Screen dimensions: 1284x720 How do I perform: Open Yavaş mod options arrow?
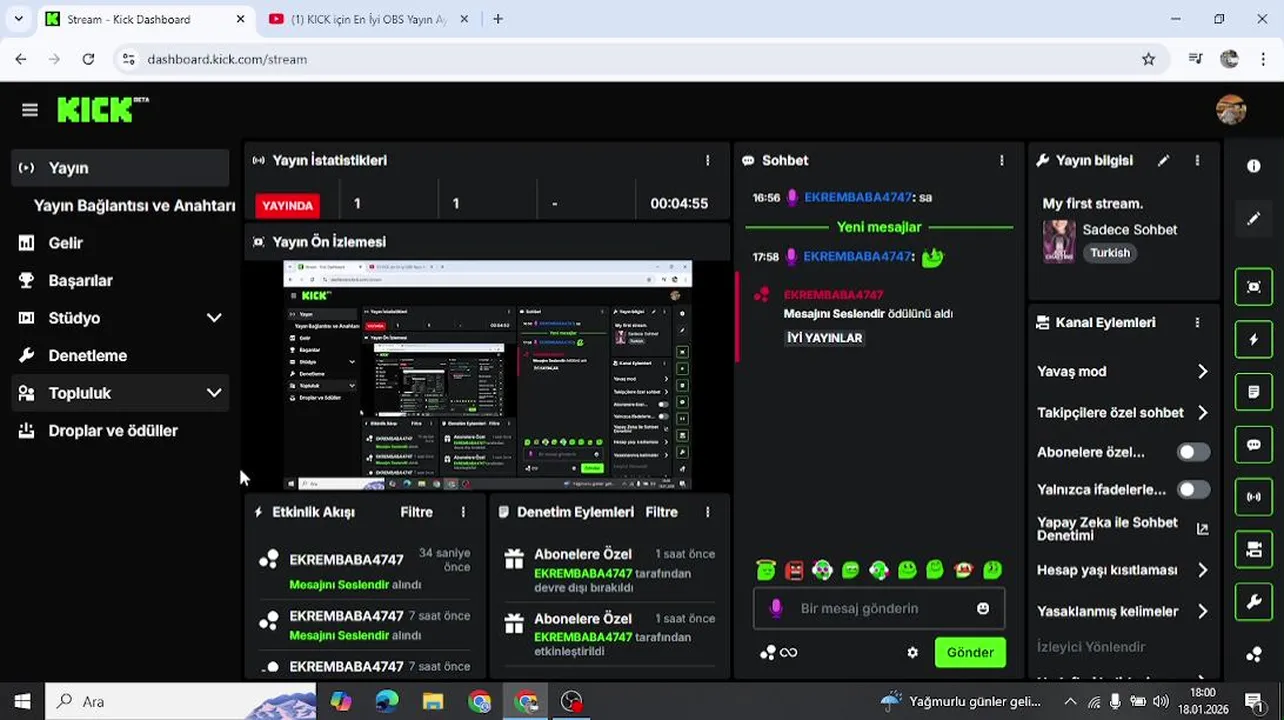coord(1202,371)
